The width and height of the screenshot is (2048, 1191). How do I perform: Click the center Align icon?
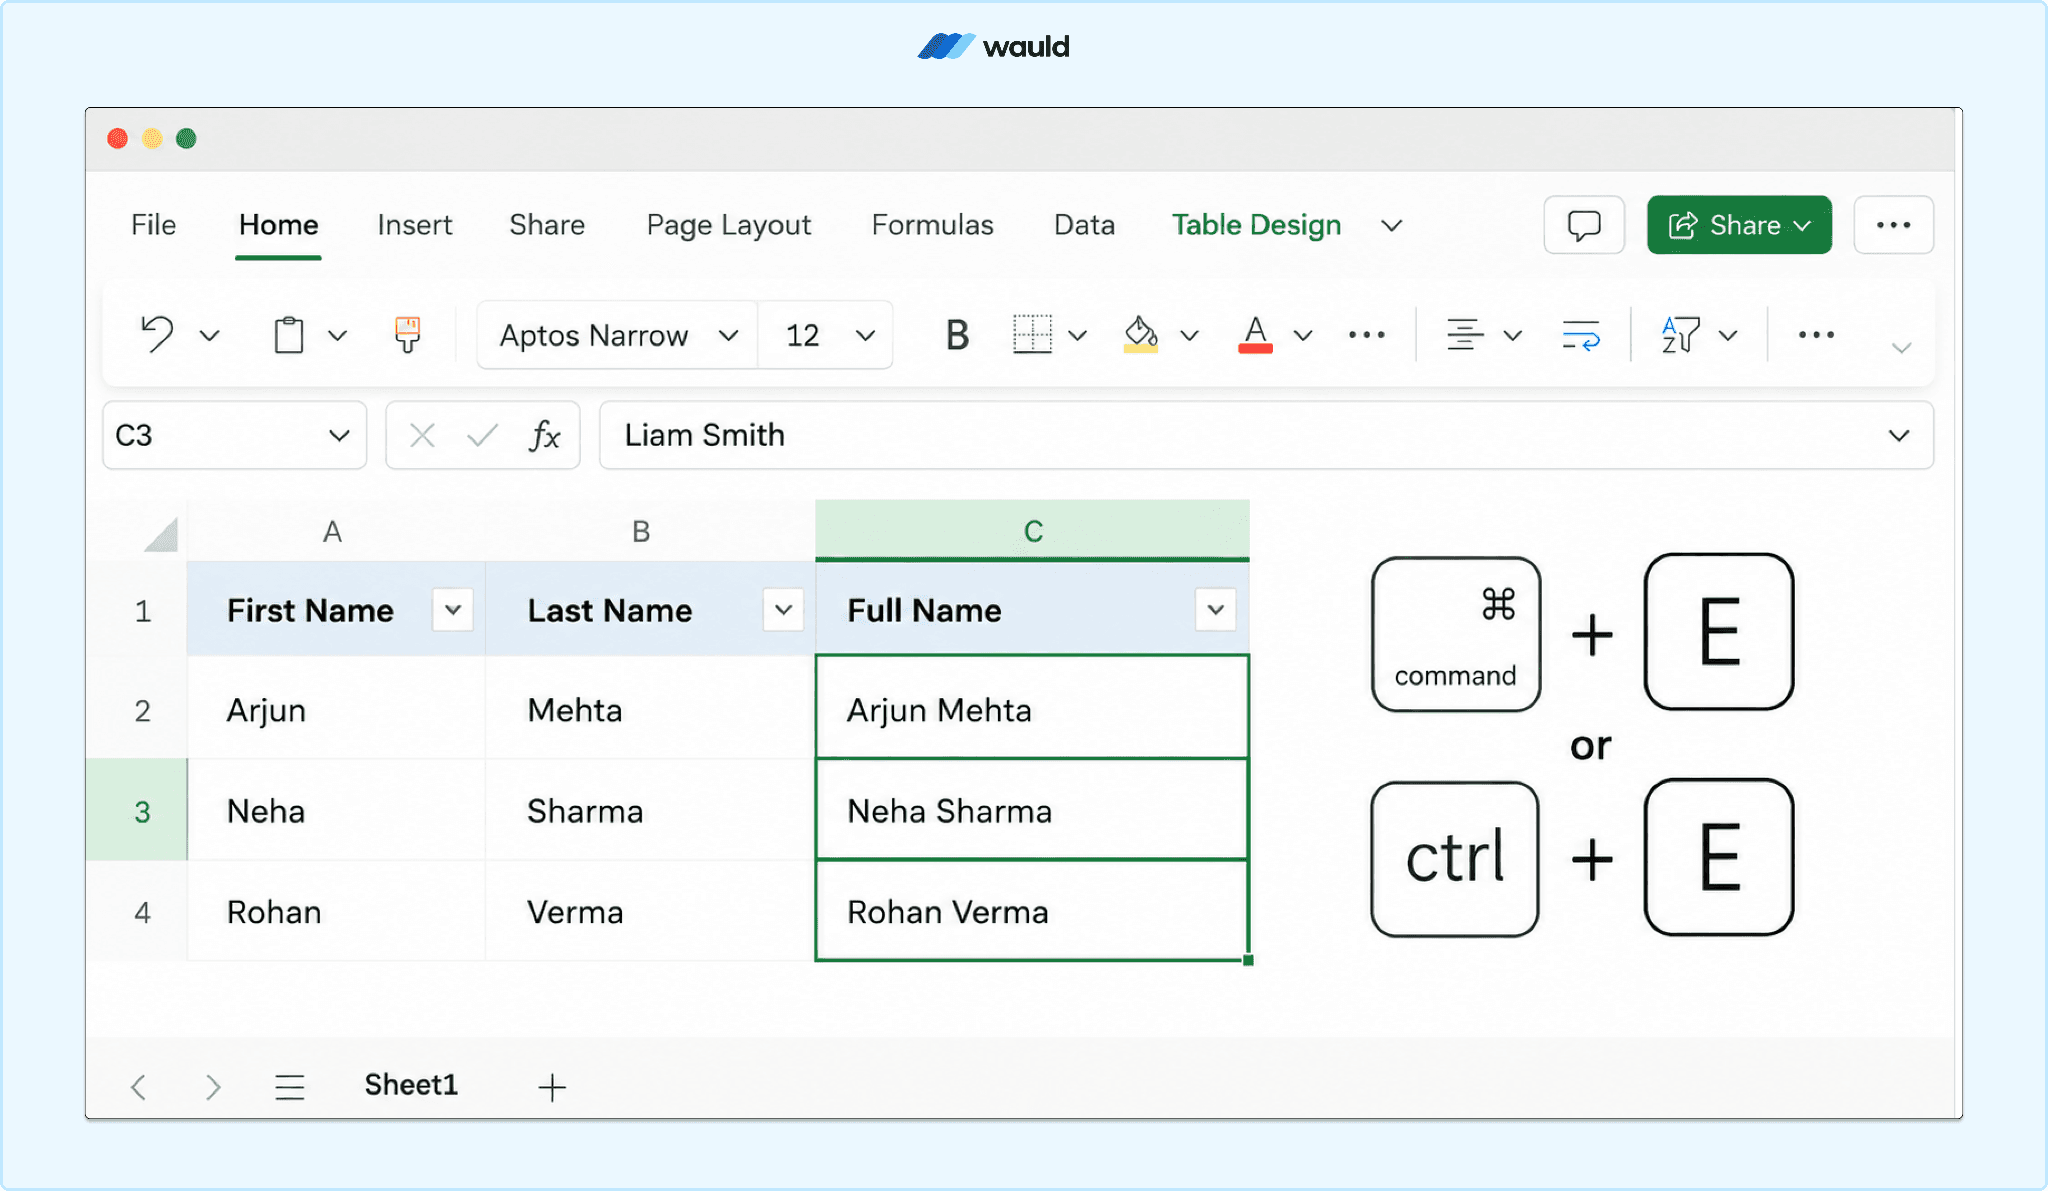tap(1465, 334)
